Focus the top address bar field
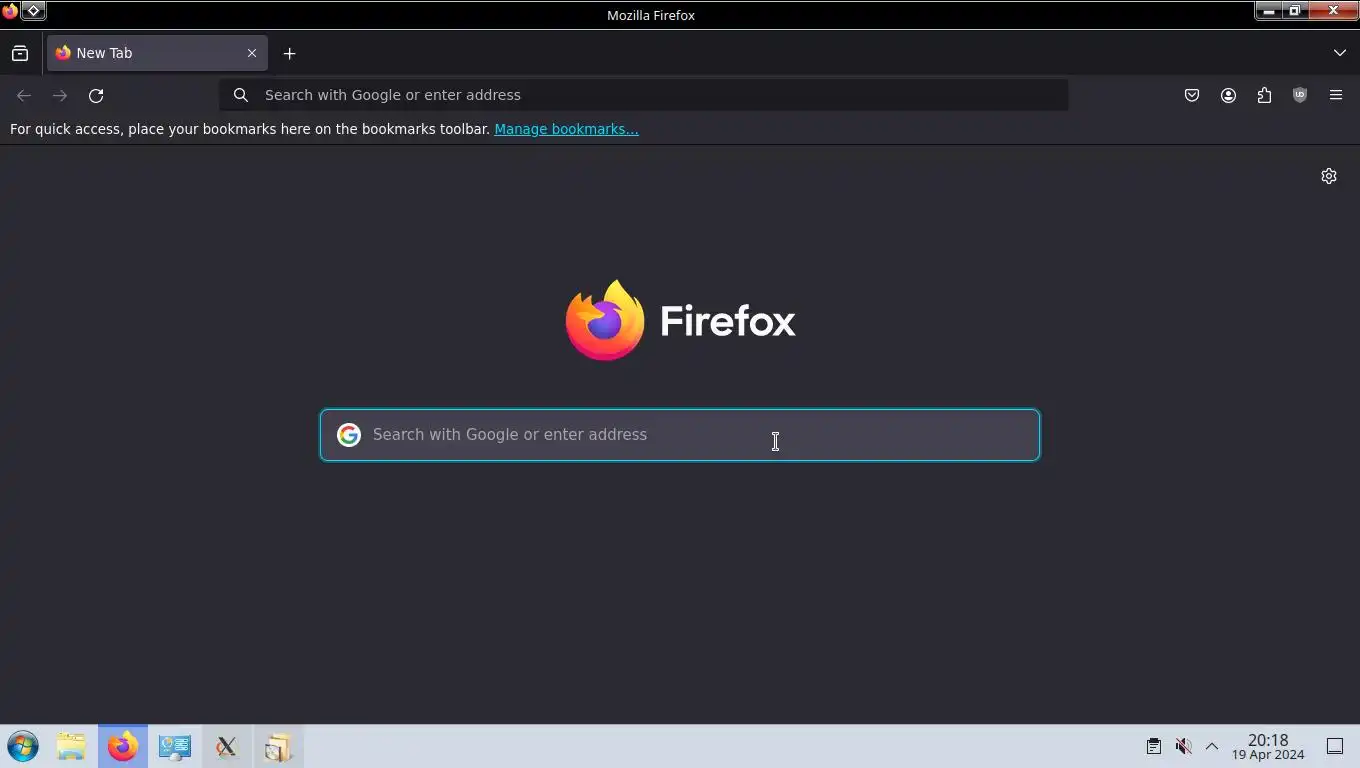This screenshot has height=768, width=1360. (x=644, y=95)
